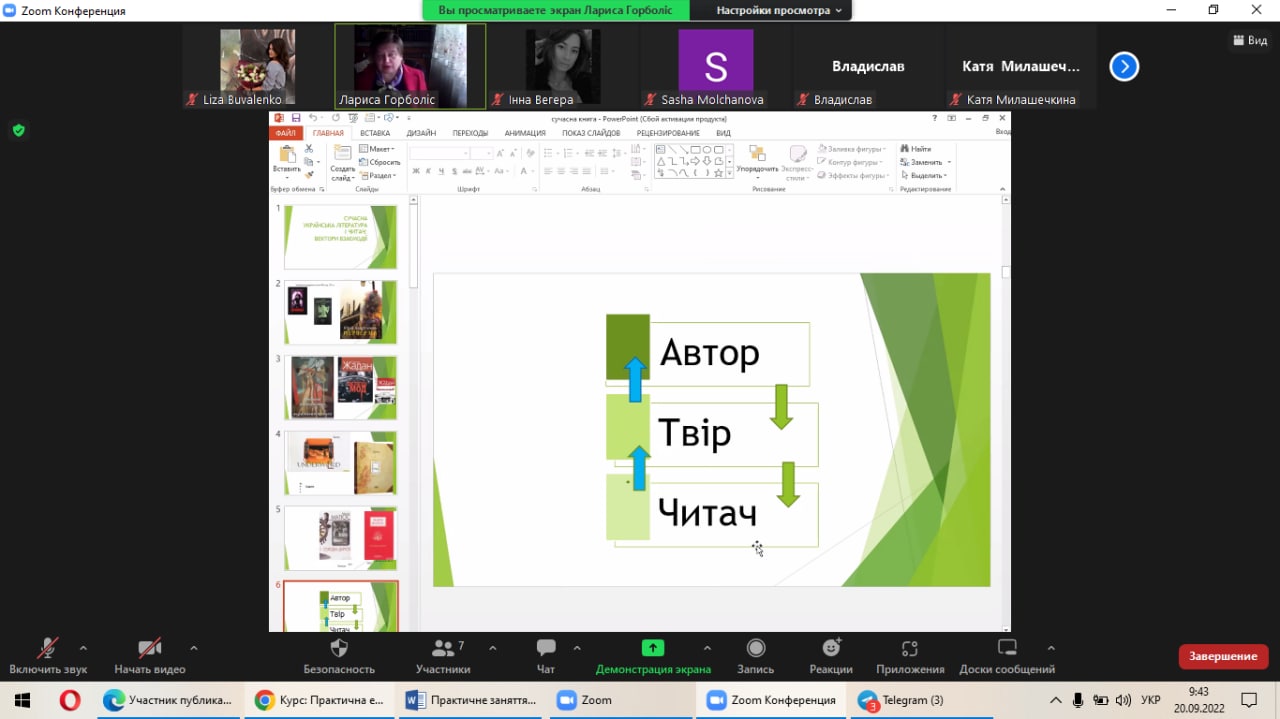Start recording with the Запись icon
The image size is (1280, 719).
click(x=756, y=649)
